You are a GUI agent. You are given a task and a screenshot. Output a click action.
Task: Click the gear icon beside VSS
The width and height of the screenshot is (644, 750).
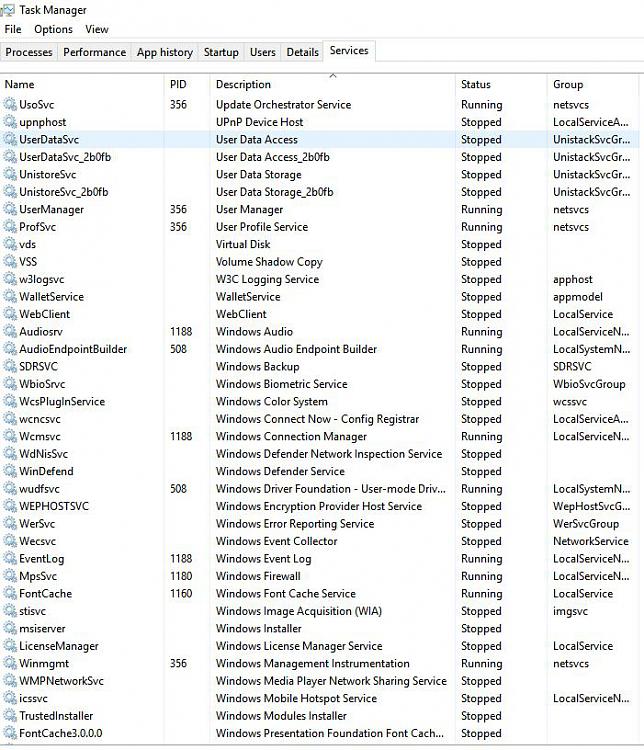(x=10, y=262)
